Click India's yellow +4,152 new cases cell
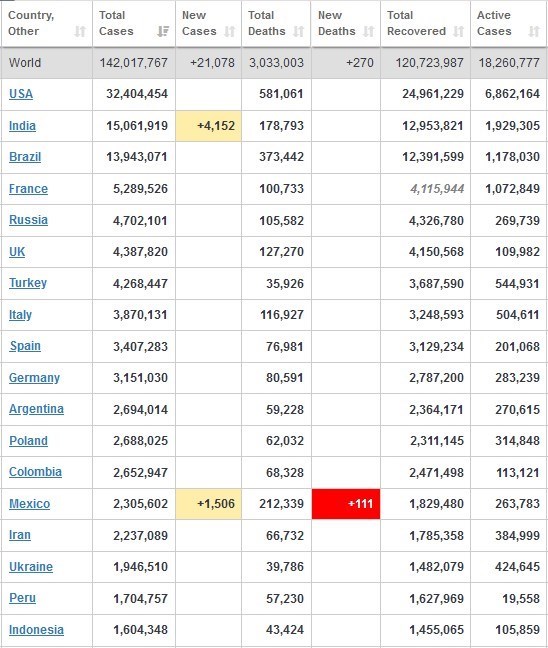 (x=209, y=126)
